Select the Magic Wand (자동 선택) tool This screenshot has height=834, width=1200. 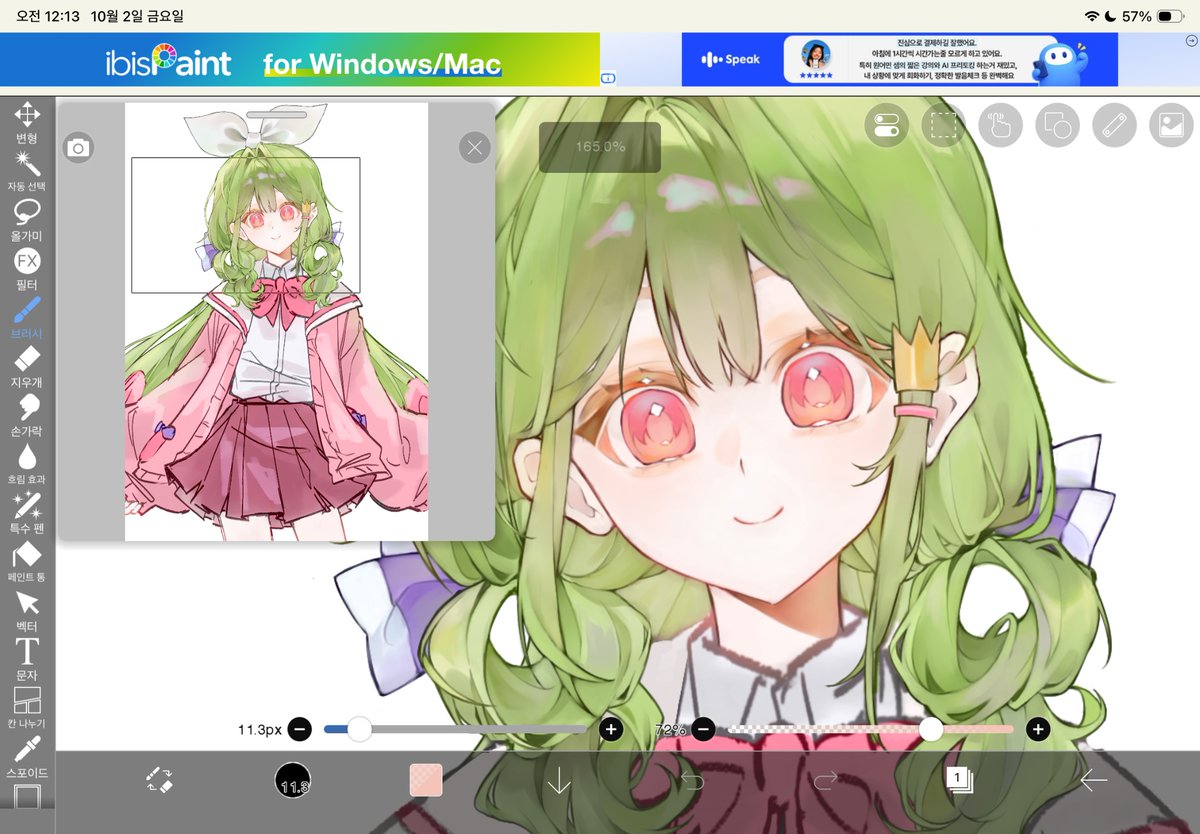point(27,171)
